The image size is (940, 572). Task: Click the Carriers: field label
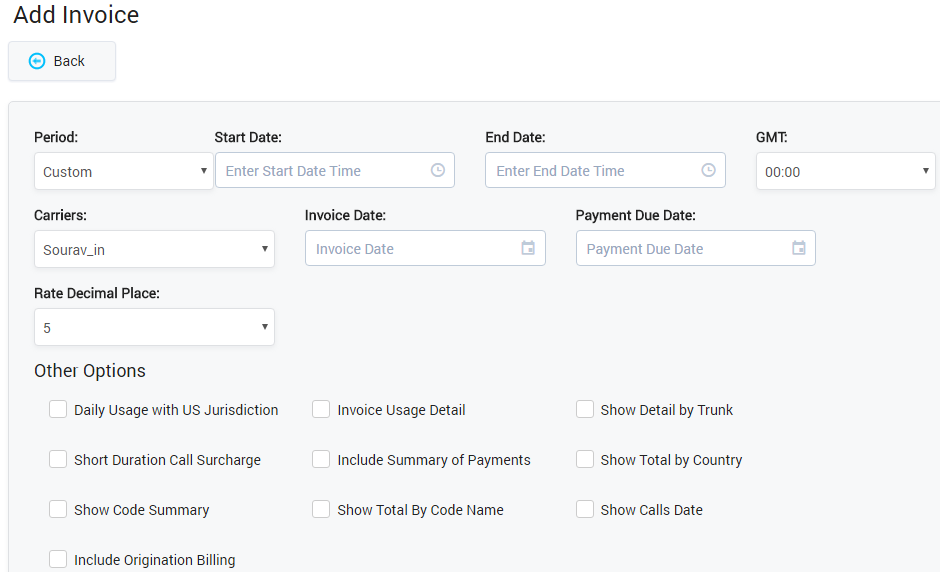coord(61,215)
